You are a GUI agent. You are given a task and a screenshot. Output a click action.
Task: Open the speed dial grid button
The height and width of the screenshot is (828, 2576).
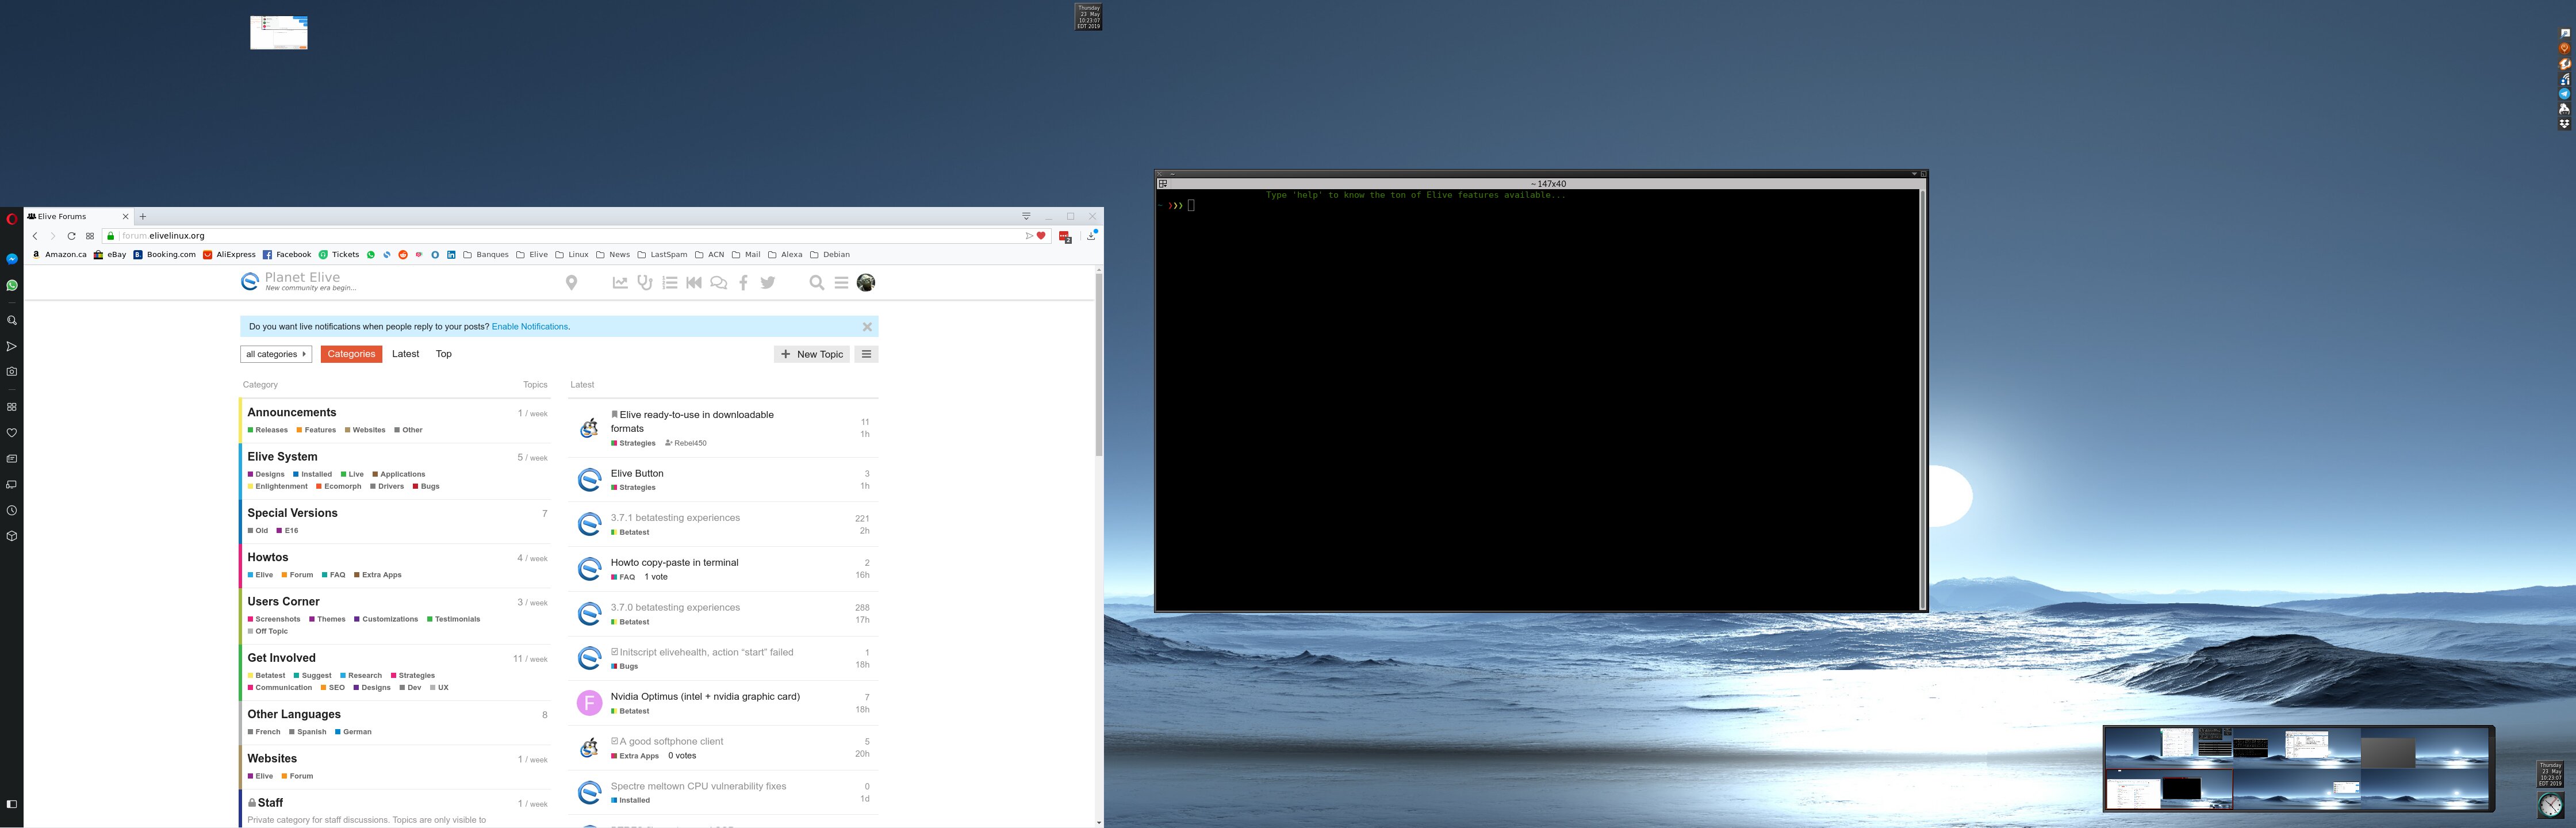90,236
